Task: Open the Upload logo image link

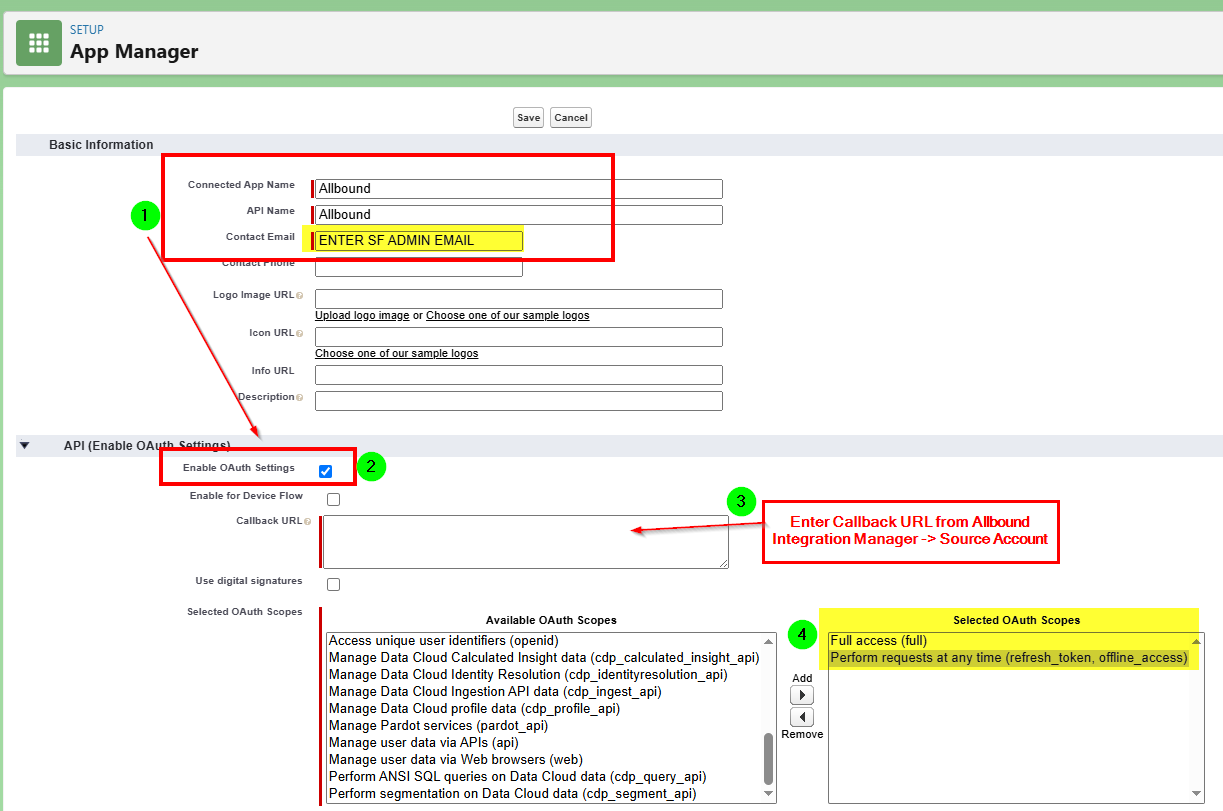Action: click(x=362, y=315)
